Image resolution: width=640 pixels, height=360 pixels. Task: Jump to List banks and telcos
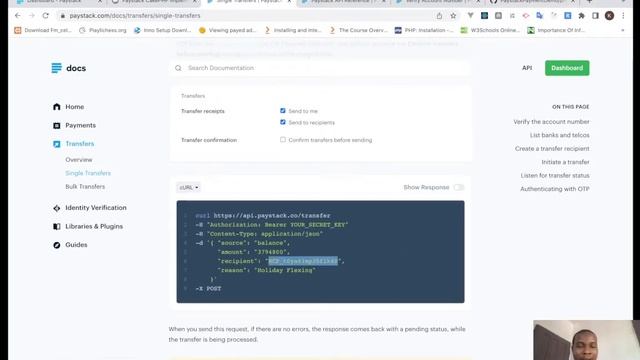[560, 135]
